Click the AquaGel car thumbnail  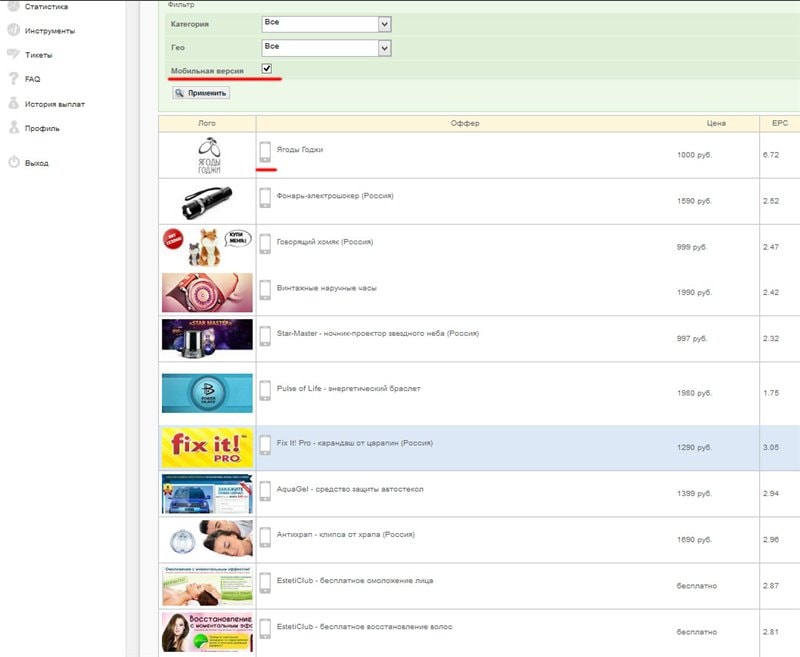(207, 494)
